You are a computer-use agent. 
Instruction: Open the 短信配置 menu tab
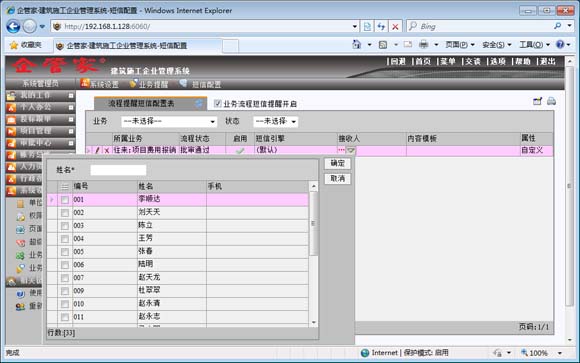tap(202, 84)
